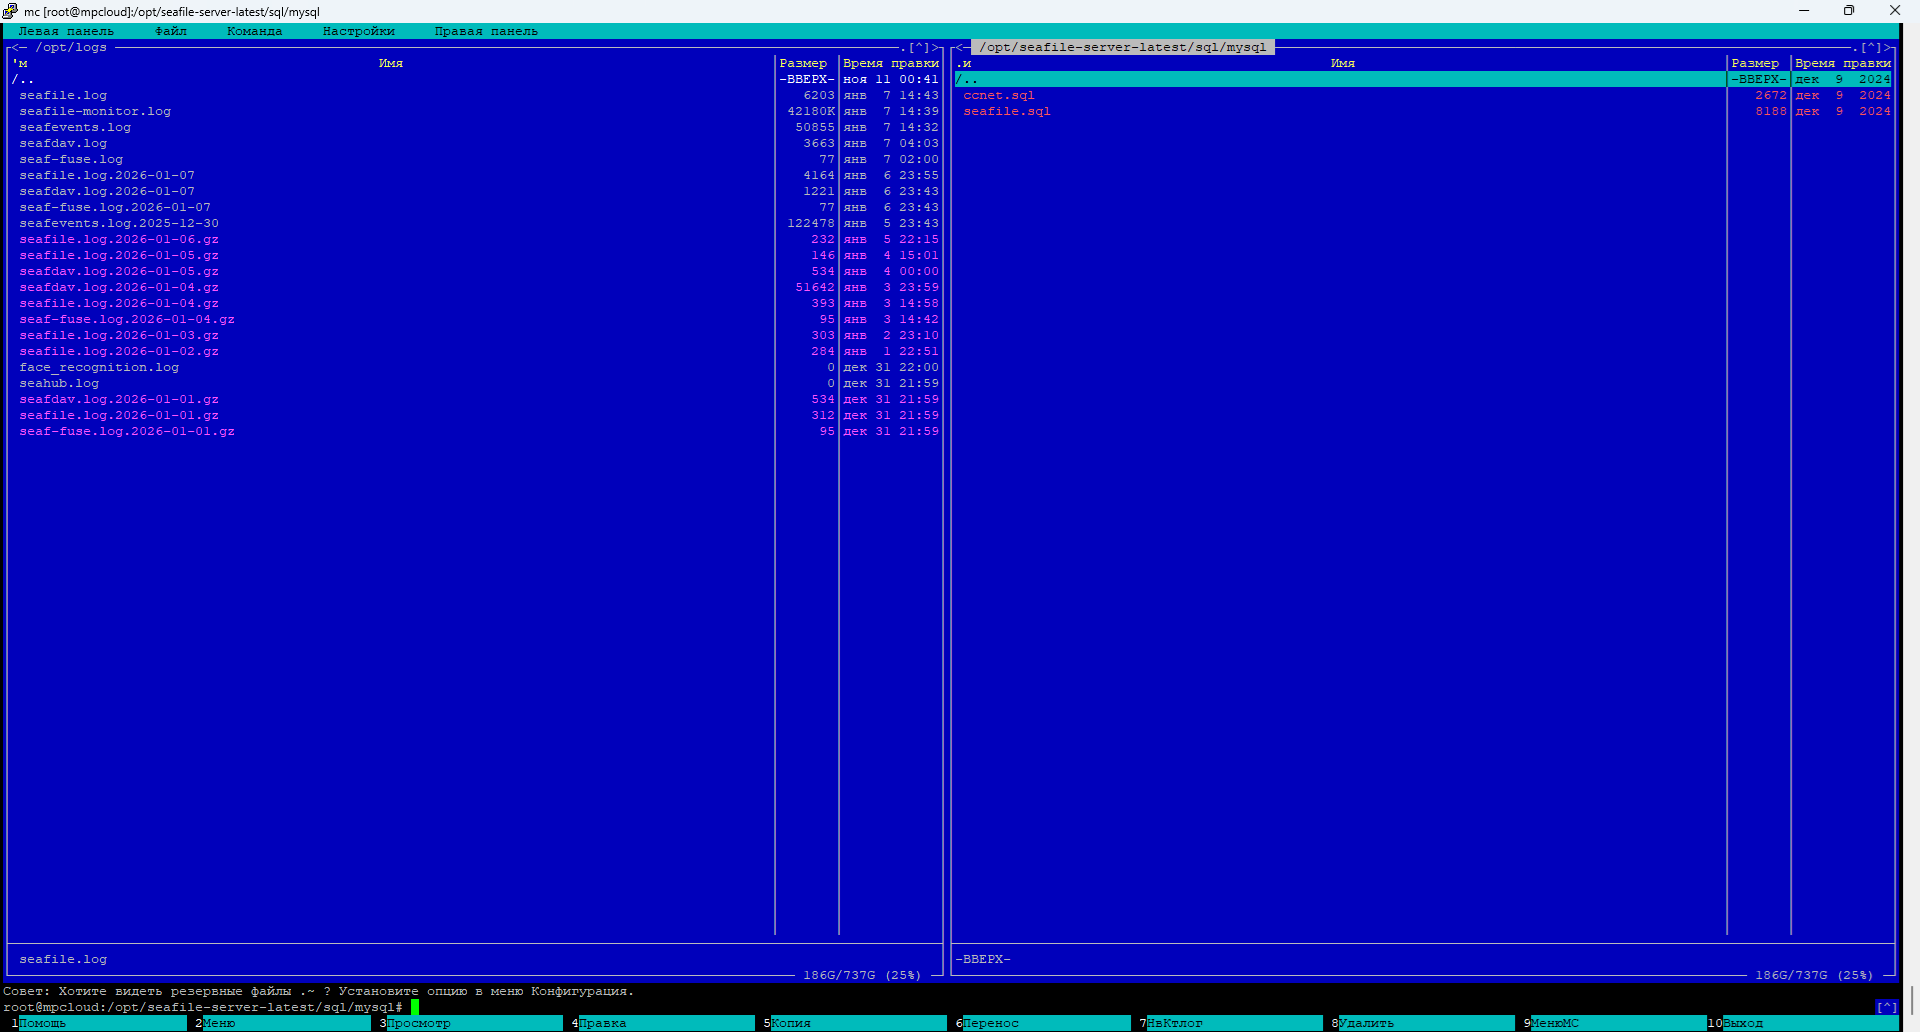The height and width of the screenshot is (1032, 1920).
Task: Expand right panel history dropdown [^]
Action: coord(1870,47)
